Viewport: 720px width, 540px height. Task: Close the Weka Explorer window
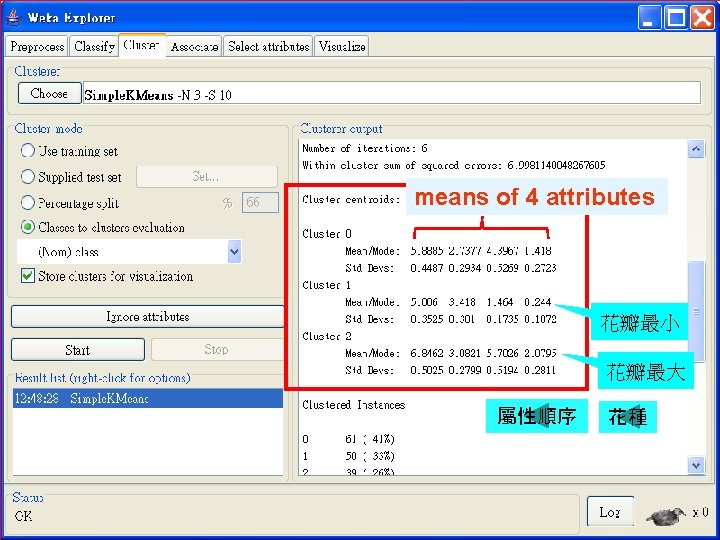tap(703, 18)
